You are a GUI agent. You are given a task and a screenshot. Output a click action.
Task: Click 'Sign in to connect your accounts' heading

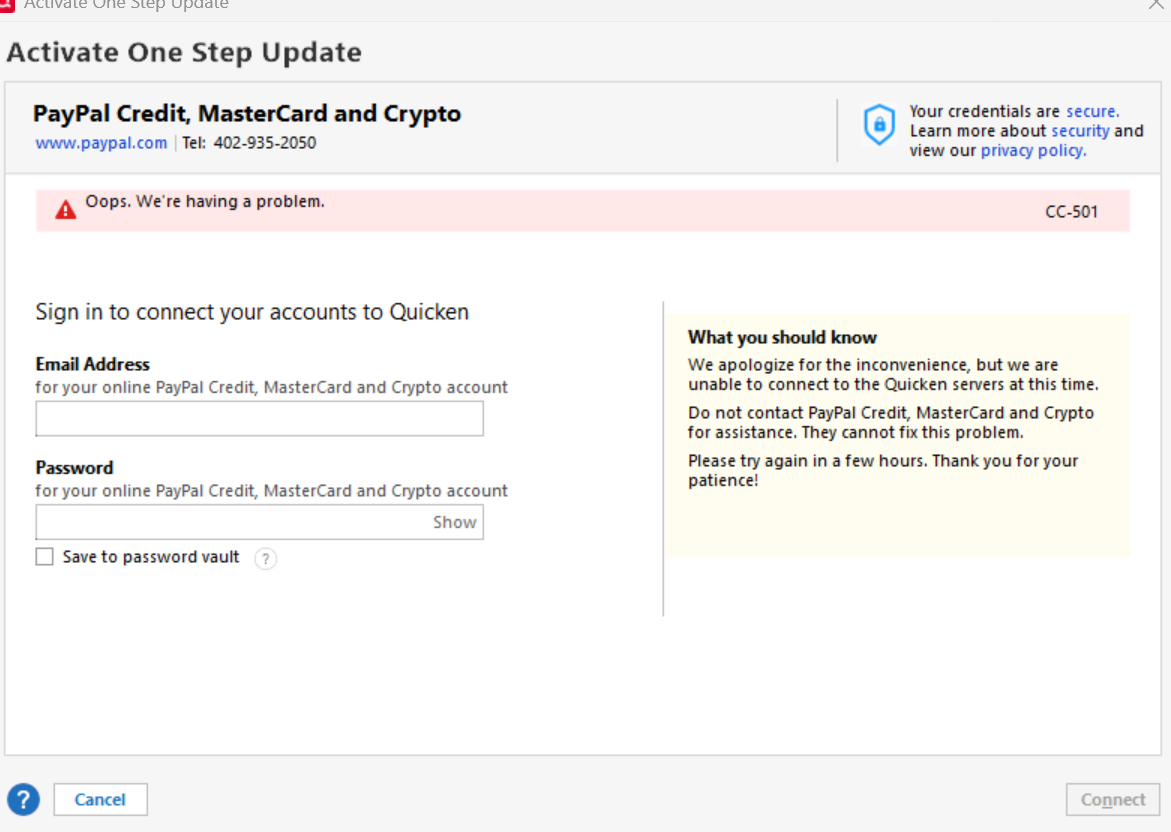252,311
